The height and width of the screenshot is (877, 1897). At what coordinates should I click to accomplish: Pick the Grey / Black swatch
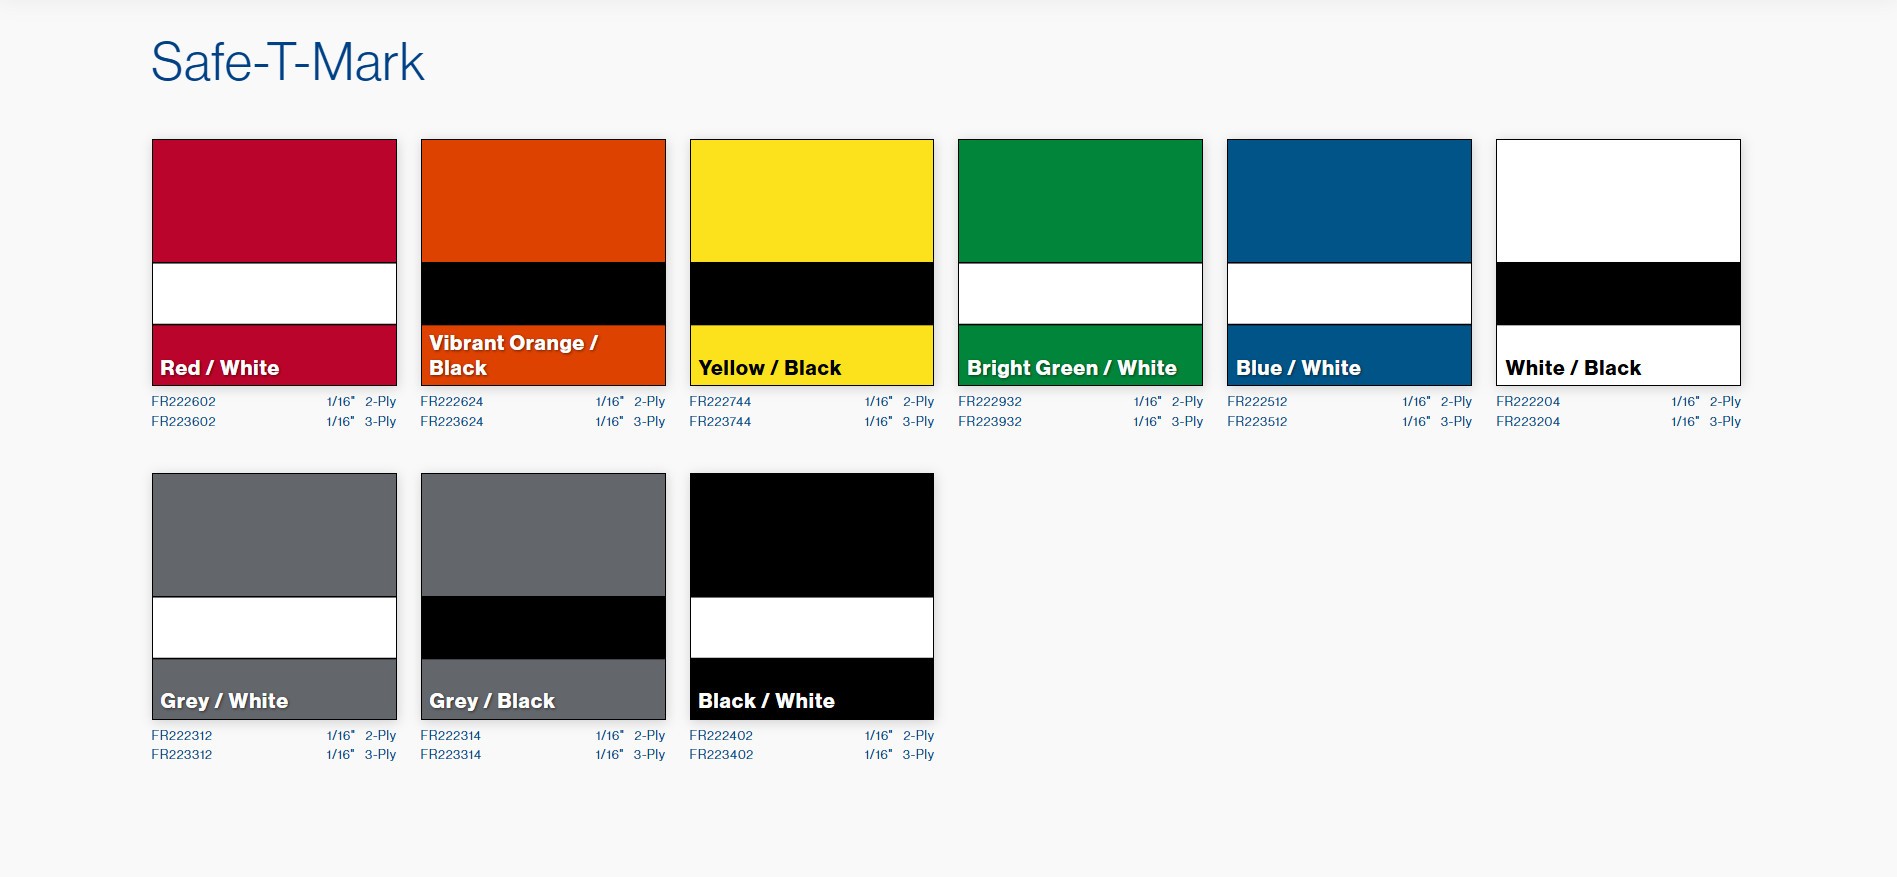543,596
